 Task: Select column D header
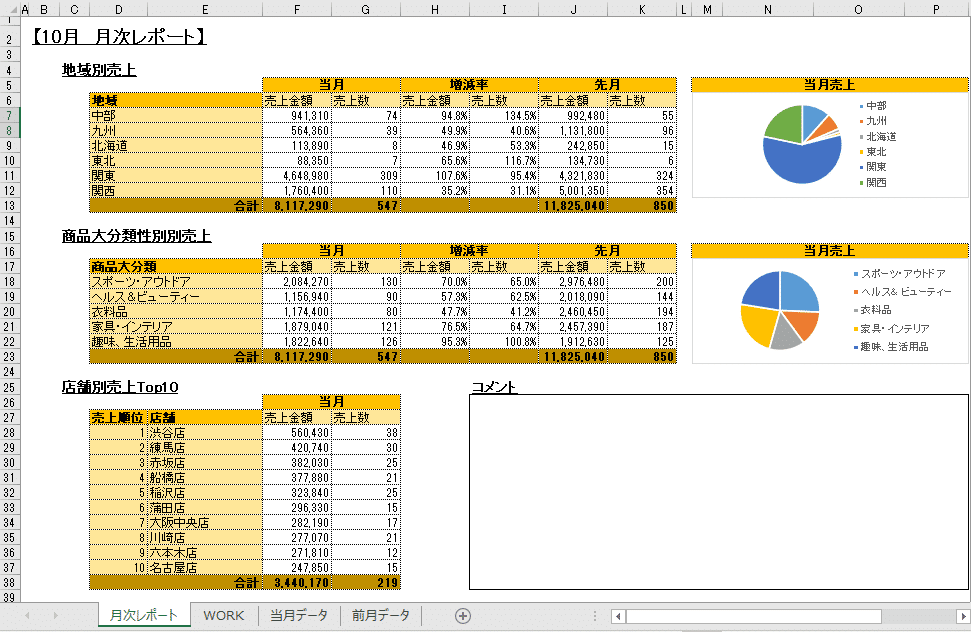pyautogui.click(x=118, y=9)
